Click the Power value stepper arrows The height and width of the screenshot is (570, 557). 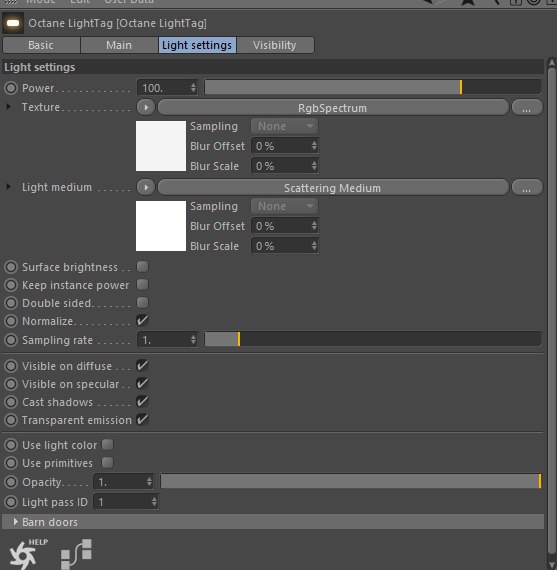point(193,88)
